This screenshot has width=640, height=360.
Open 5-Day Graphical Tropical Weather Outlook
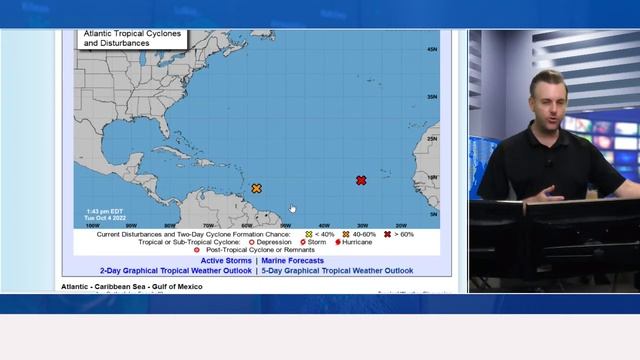point(337,271)
